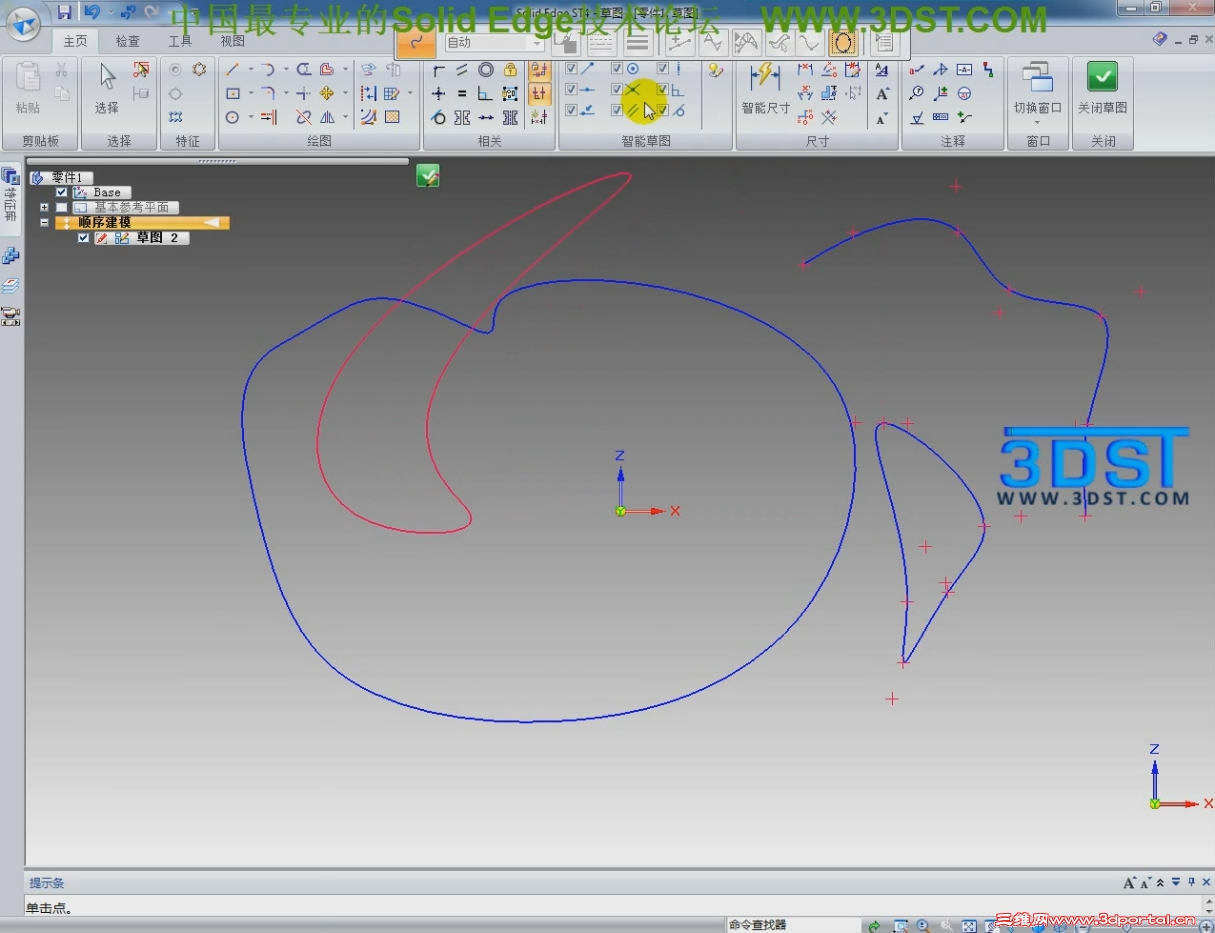Open the Switch Window (切换窗口) dropdown

click(x=1037, y=122)
